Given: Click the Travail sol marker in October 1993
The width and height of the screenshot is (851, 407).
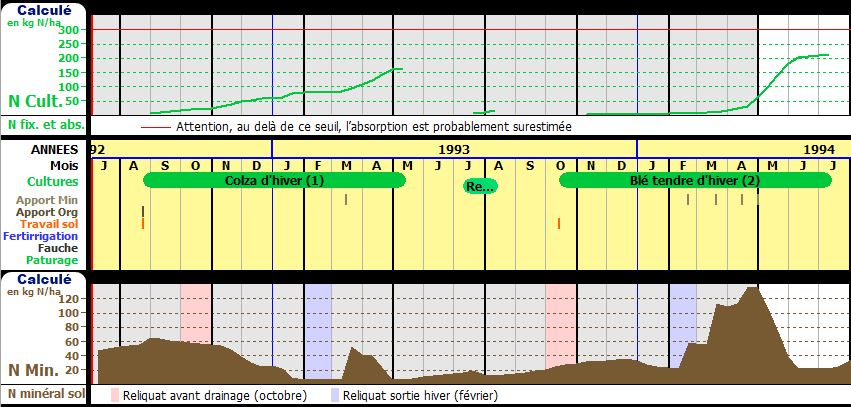Looking at the screenshot, I should pos(558,224).
